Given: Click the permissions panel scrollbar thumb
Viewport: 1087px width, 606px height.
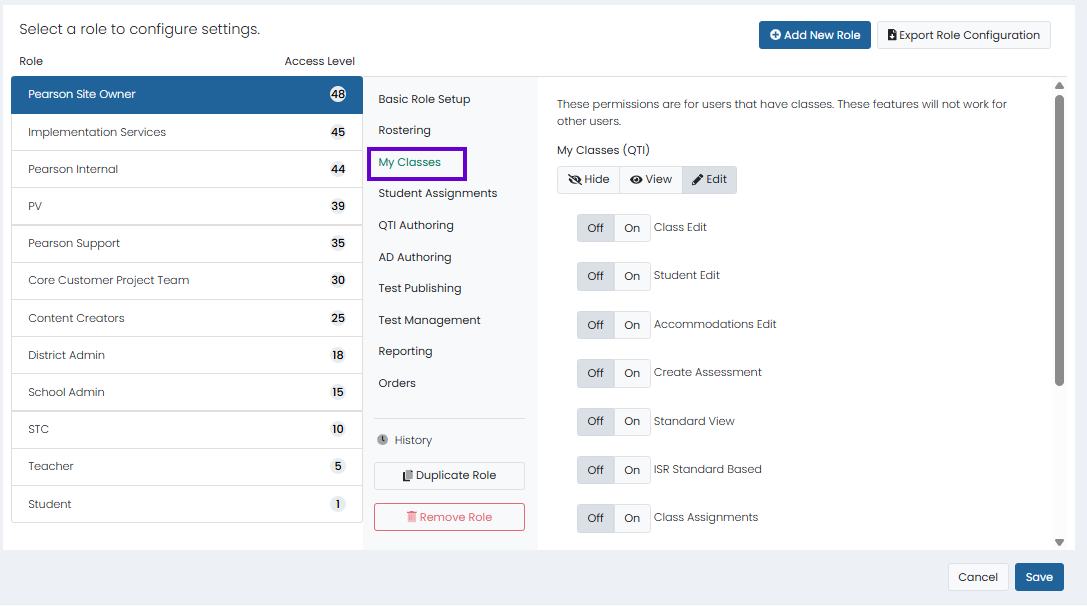Looking at the screenshot, I should click(1059, 241).
